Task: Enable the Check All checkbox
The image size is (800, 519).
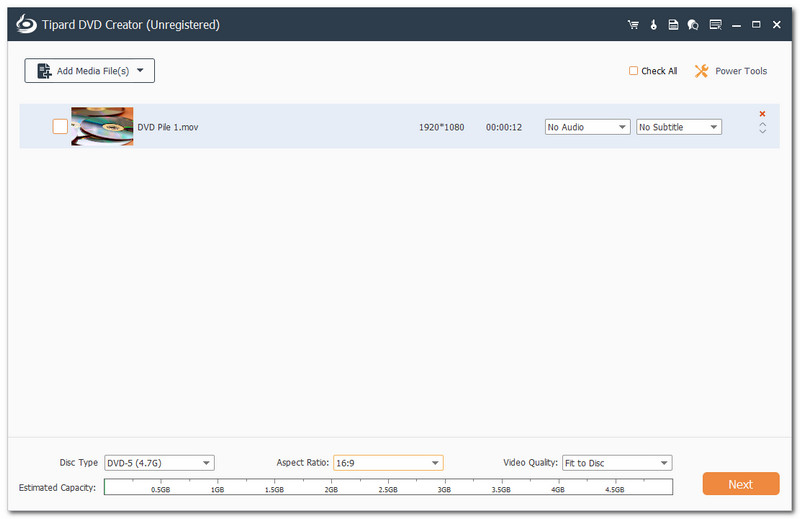Action: [x=633, y=71]
